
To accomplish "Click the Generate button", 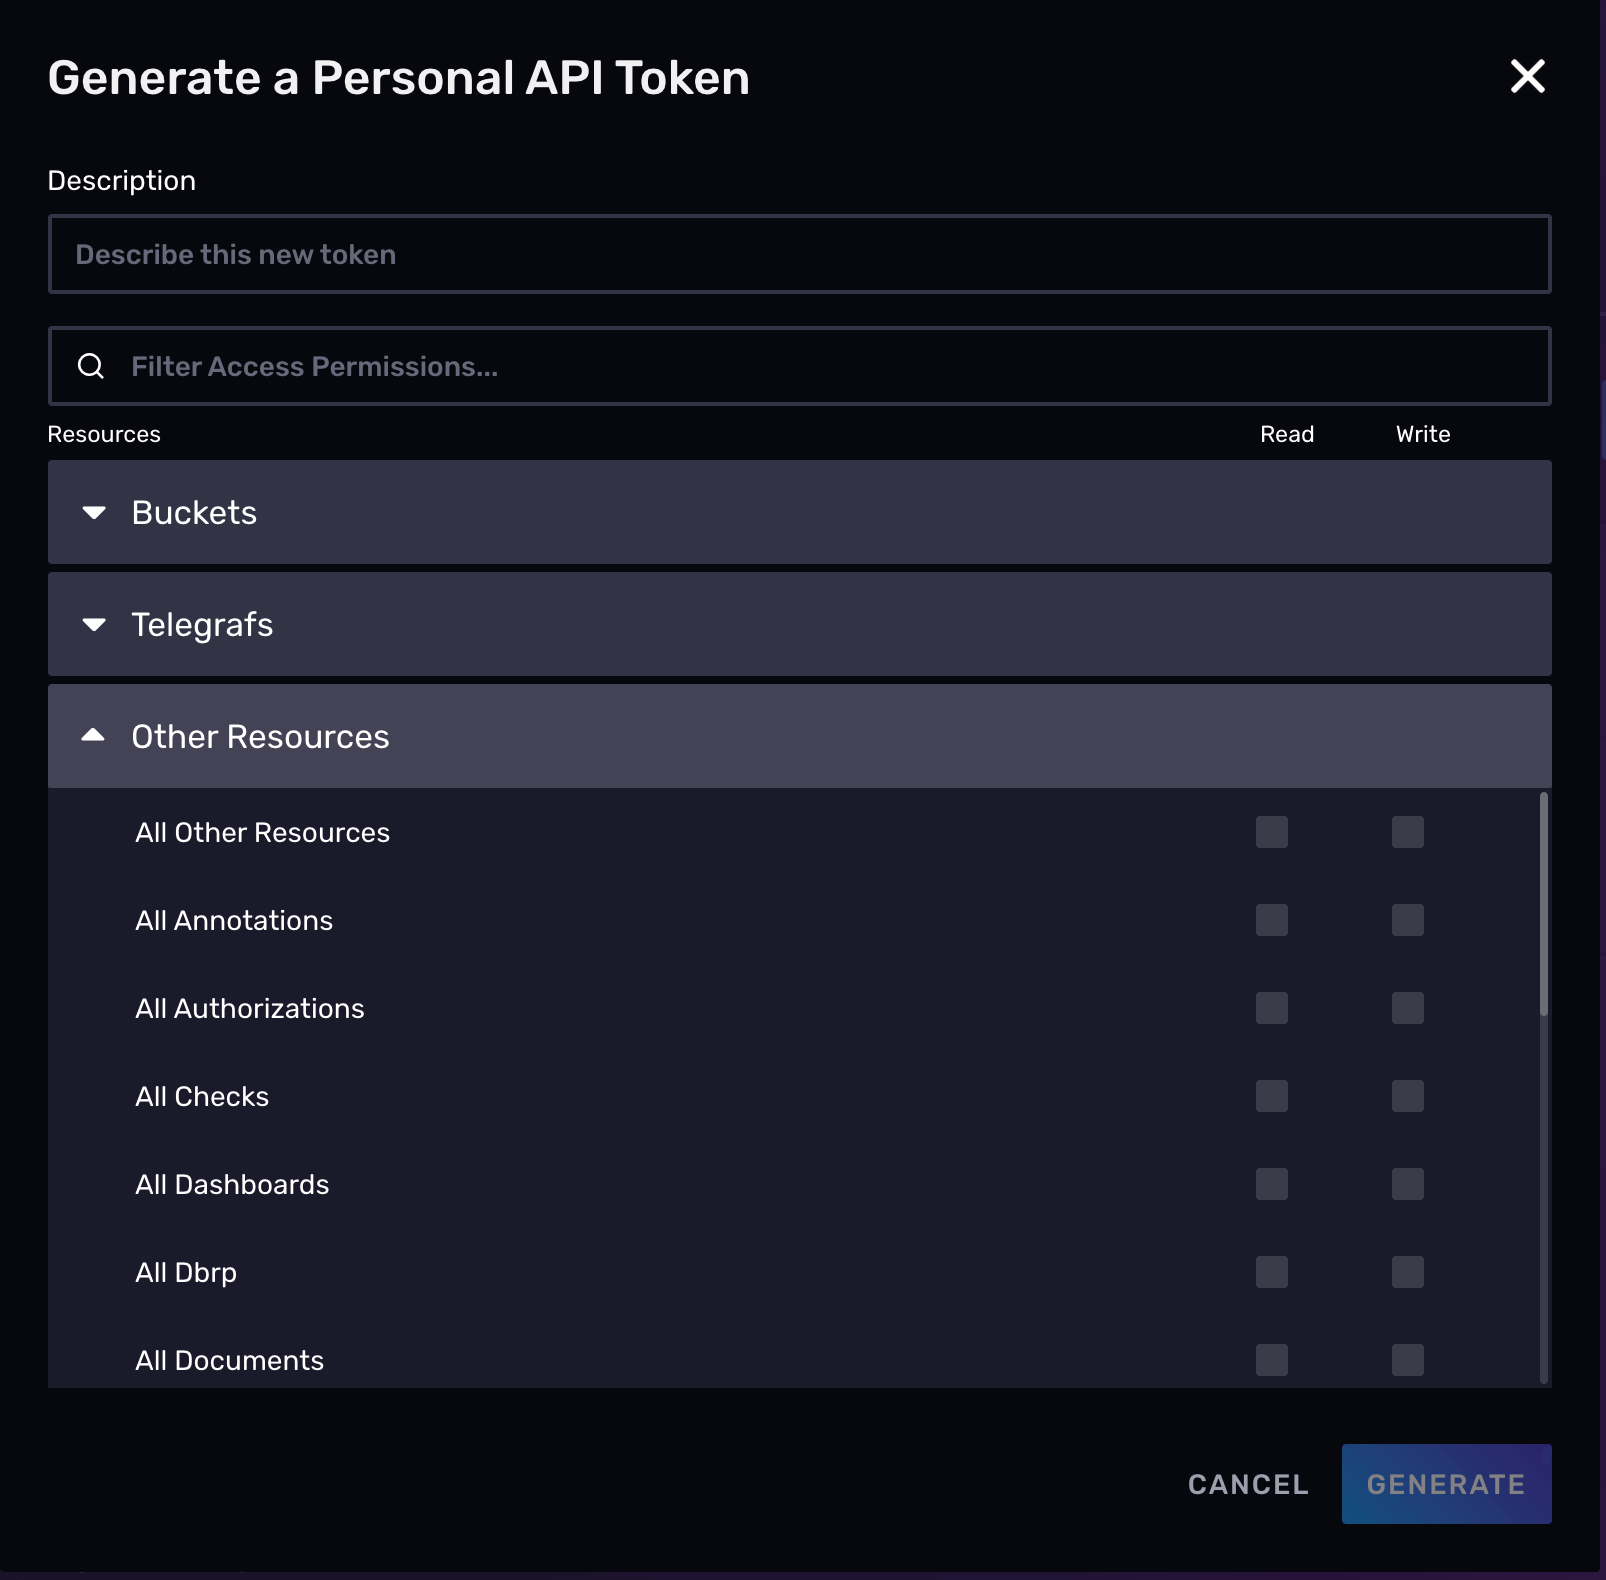I will [1446, 1484].
